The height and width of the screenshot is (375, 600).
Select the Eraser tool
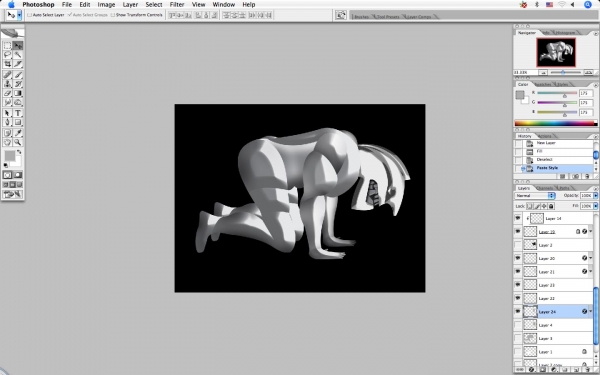[7, 93]
